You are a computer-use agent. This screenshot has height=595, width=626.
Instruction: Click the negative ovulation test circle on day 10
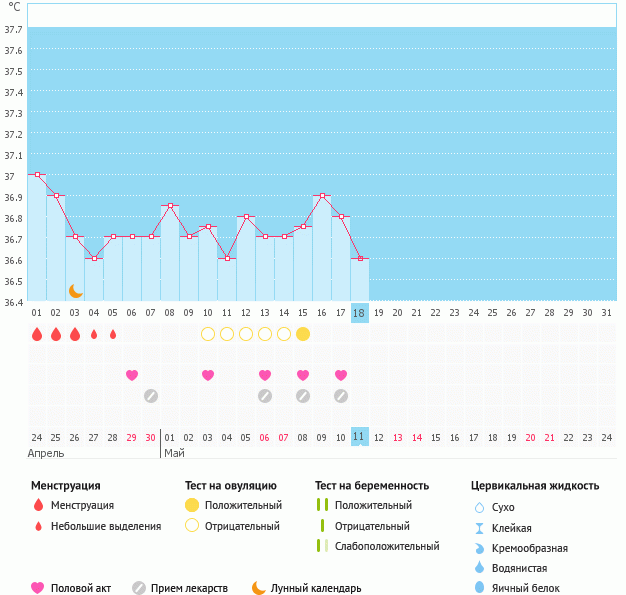coord(208,334)
